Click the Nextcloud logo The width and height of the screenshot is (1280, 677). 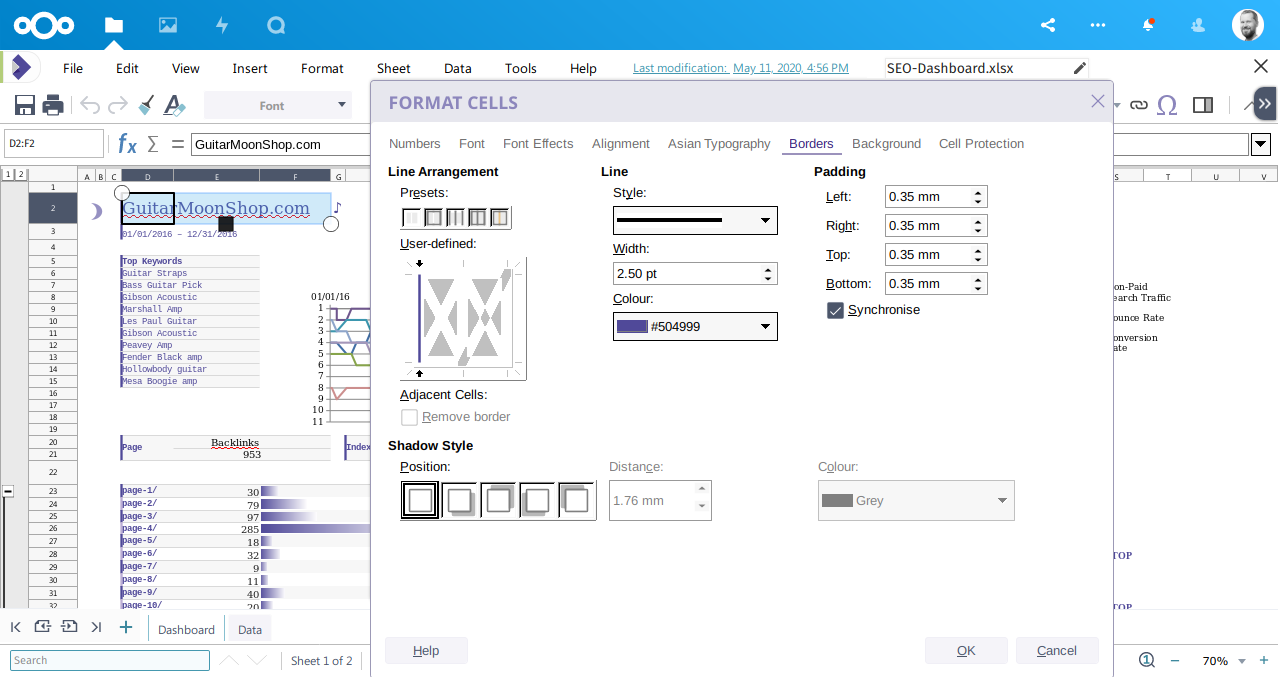45,25
